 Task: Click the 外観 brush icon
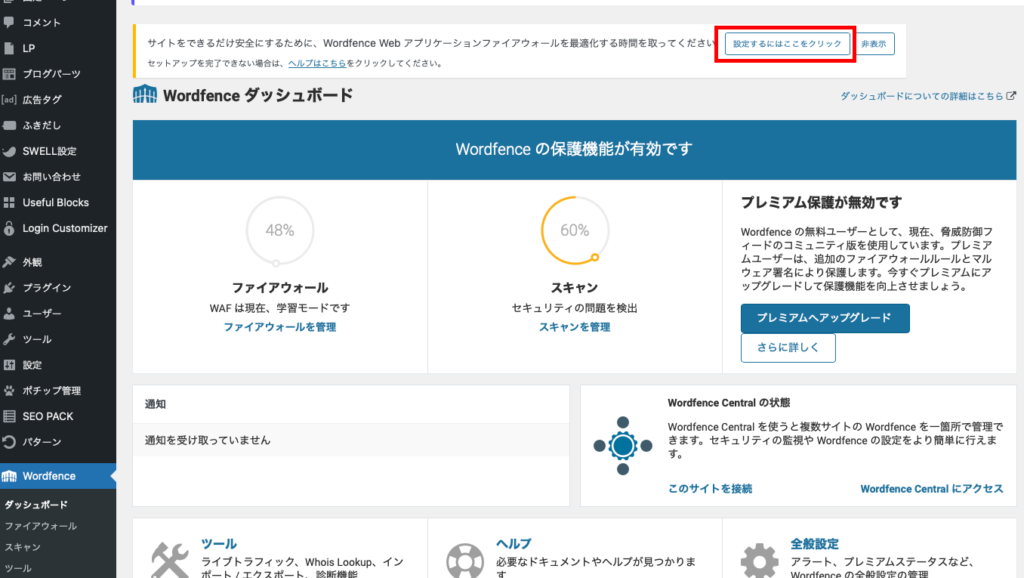click(x=9, y=262)
